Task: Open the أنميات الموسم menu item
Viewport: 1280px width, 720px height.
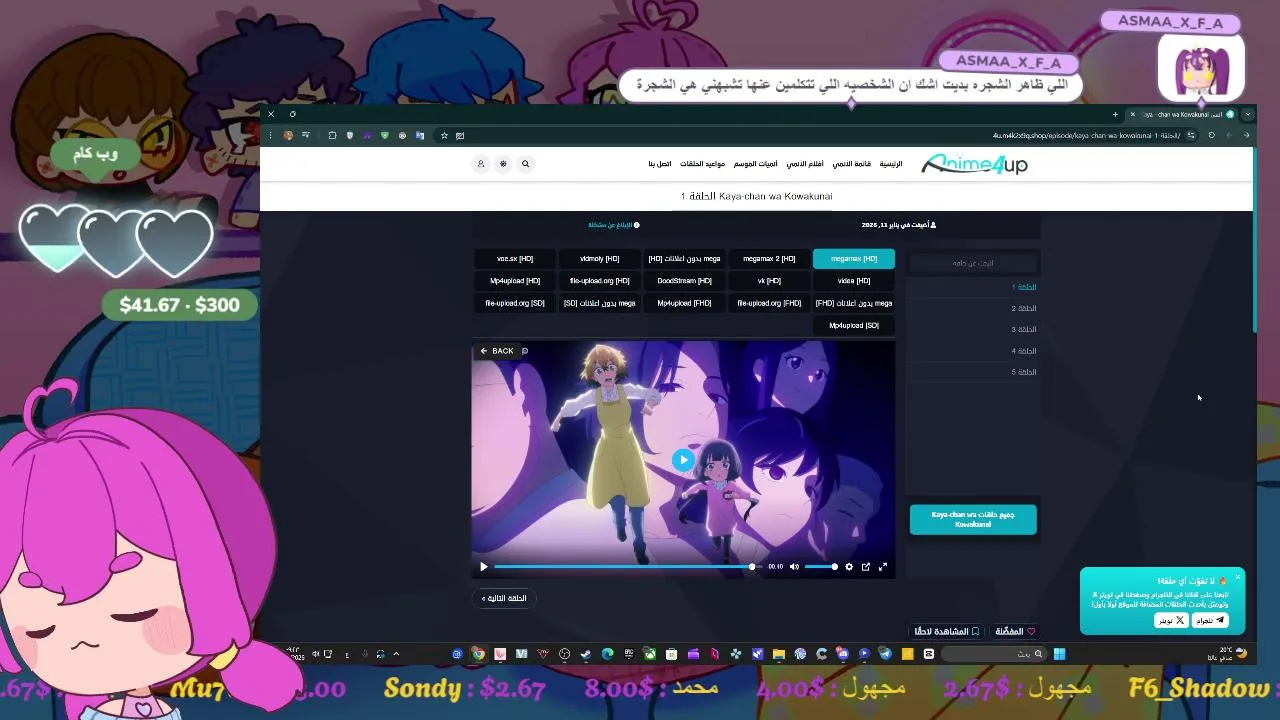Action: 756,164
